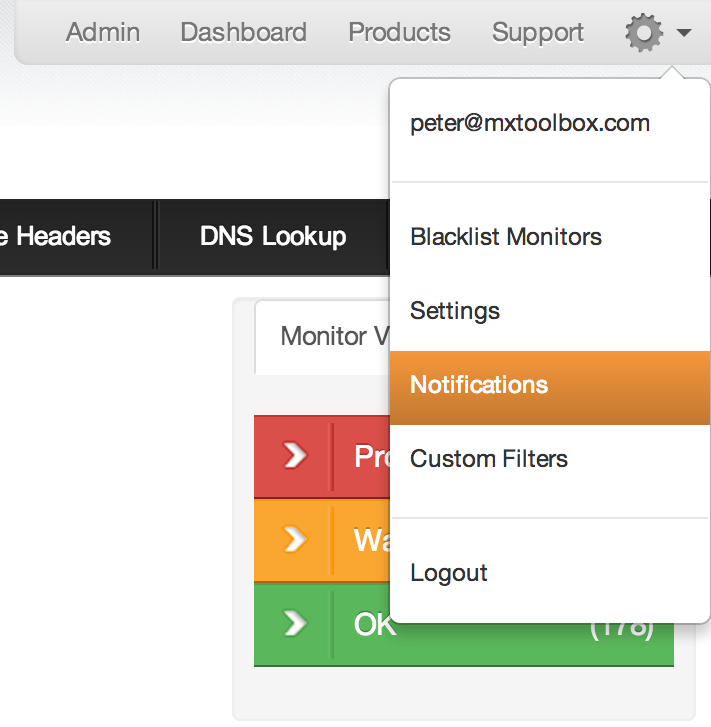
Task: Expand the orange warning row chevron
Action: (x=294, y=540)
